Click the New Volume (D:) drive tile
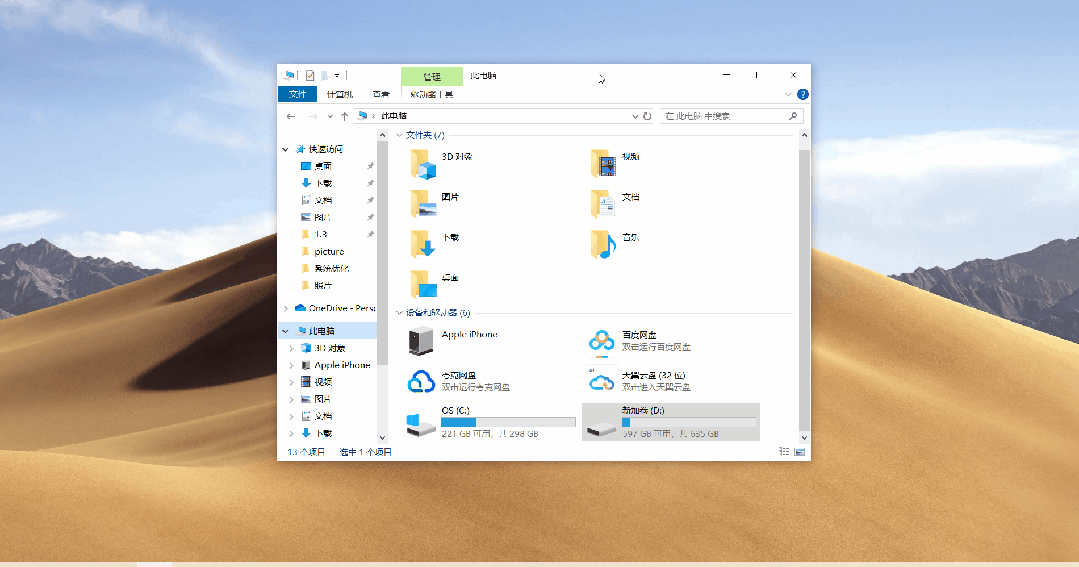 click(x=670, y=422)
